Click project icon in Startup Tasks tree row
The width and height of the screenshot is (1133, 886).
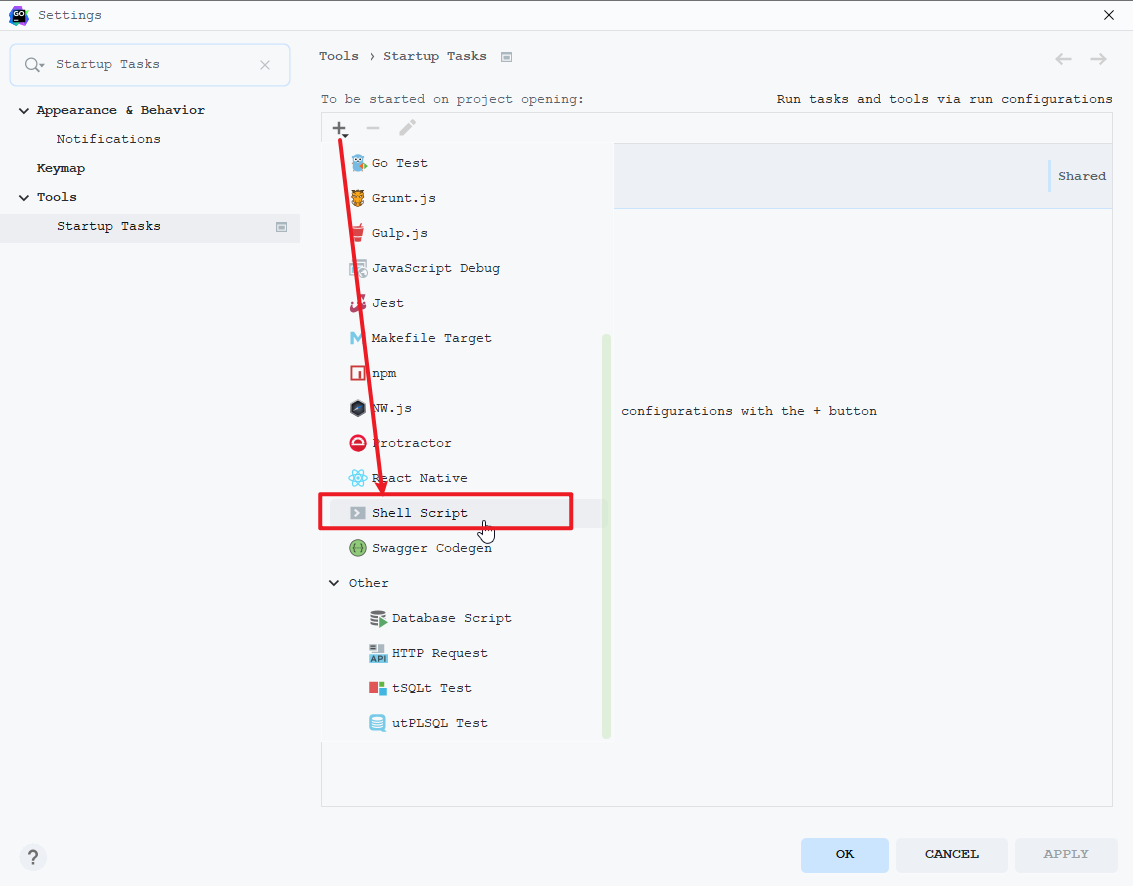[282, 227]
